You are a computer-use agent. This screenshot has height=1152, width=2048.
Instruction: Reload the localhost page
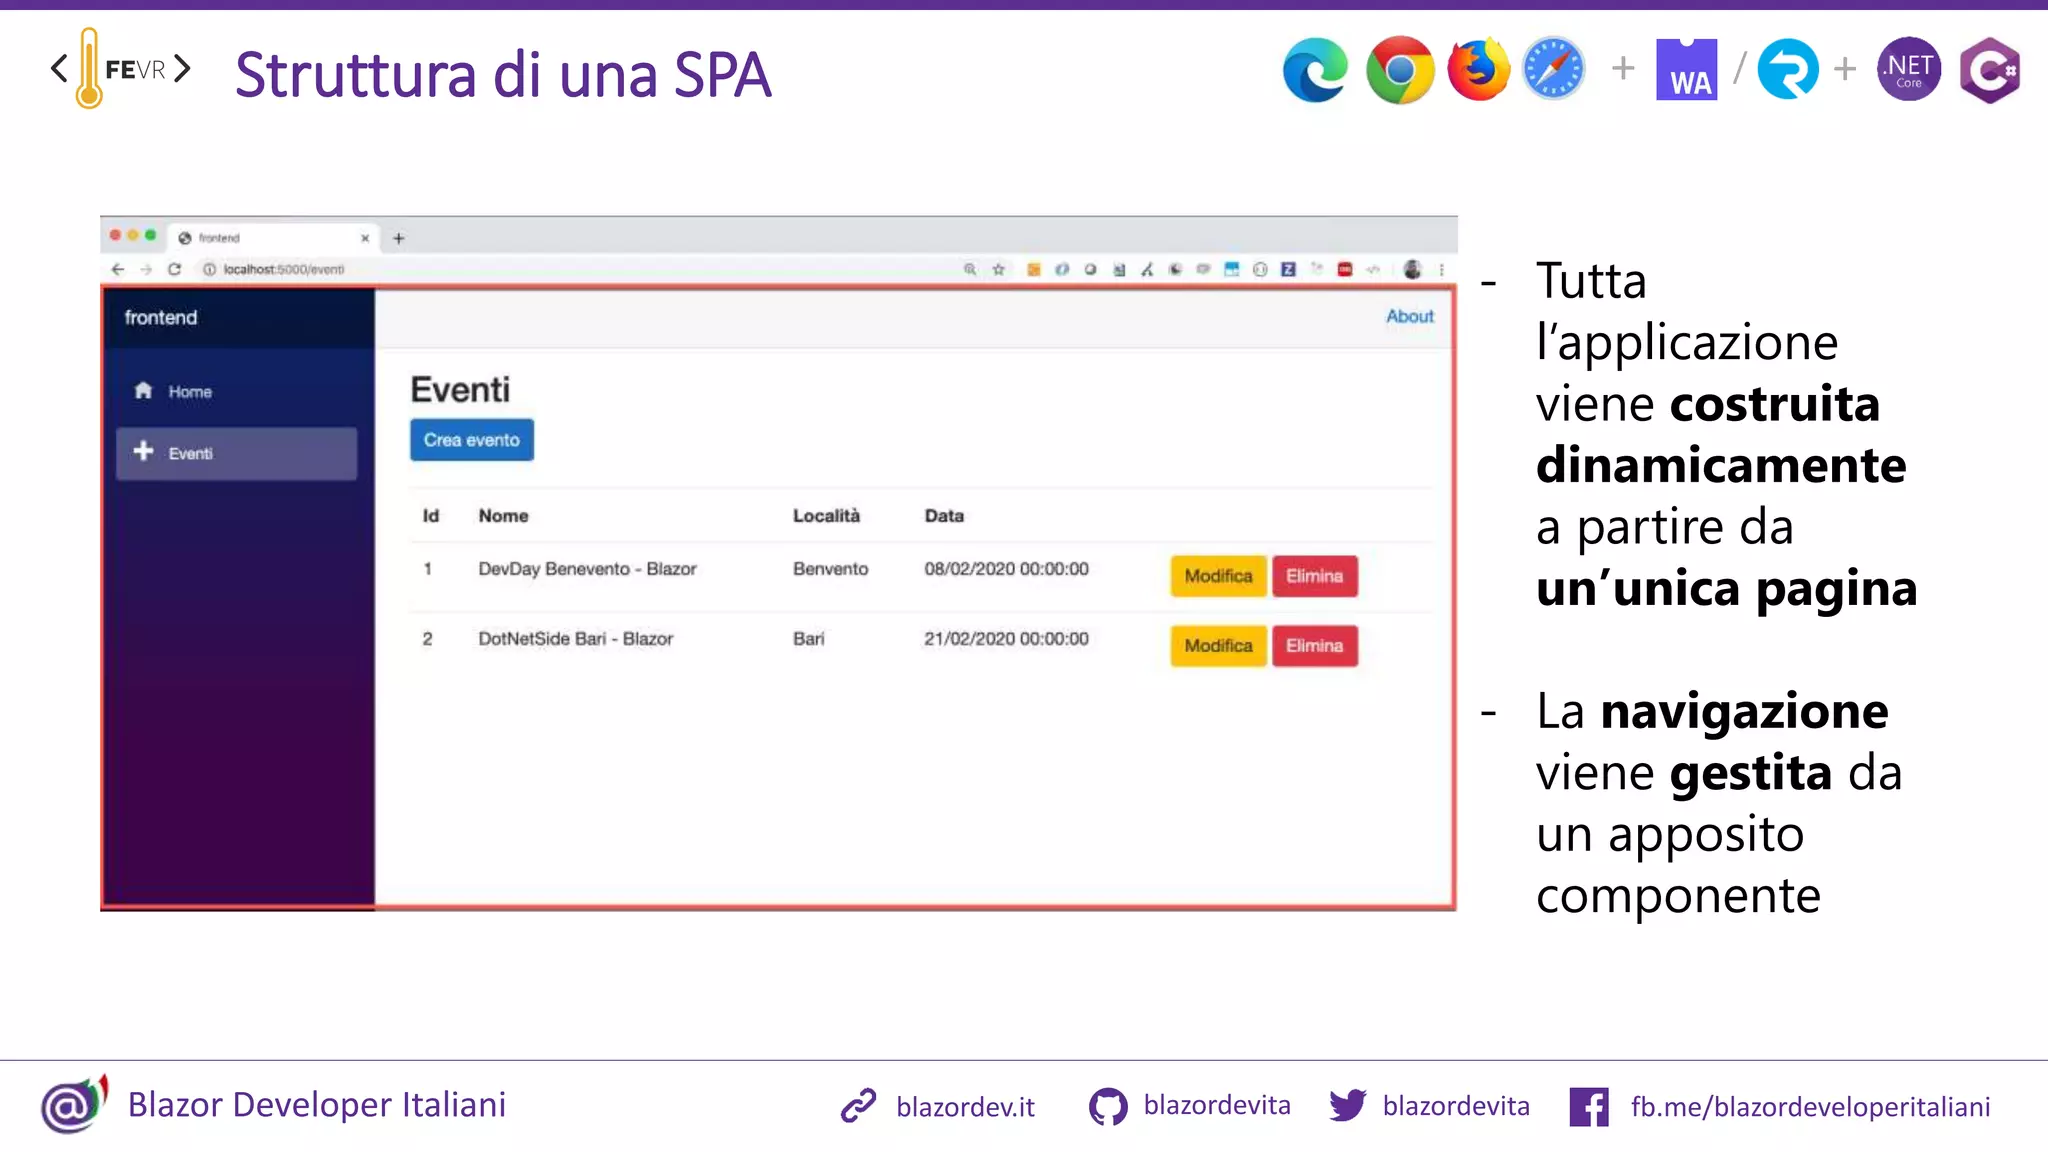pos(174,269)
